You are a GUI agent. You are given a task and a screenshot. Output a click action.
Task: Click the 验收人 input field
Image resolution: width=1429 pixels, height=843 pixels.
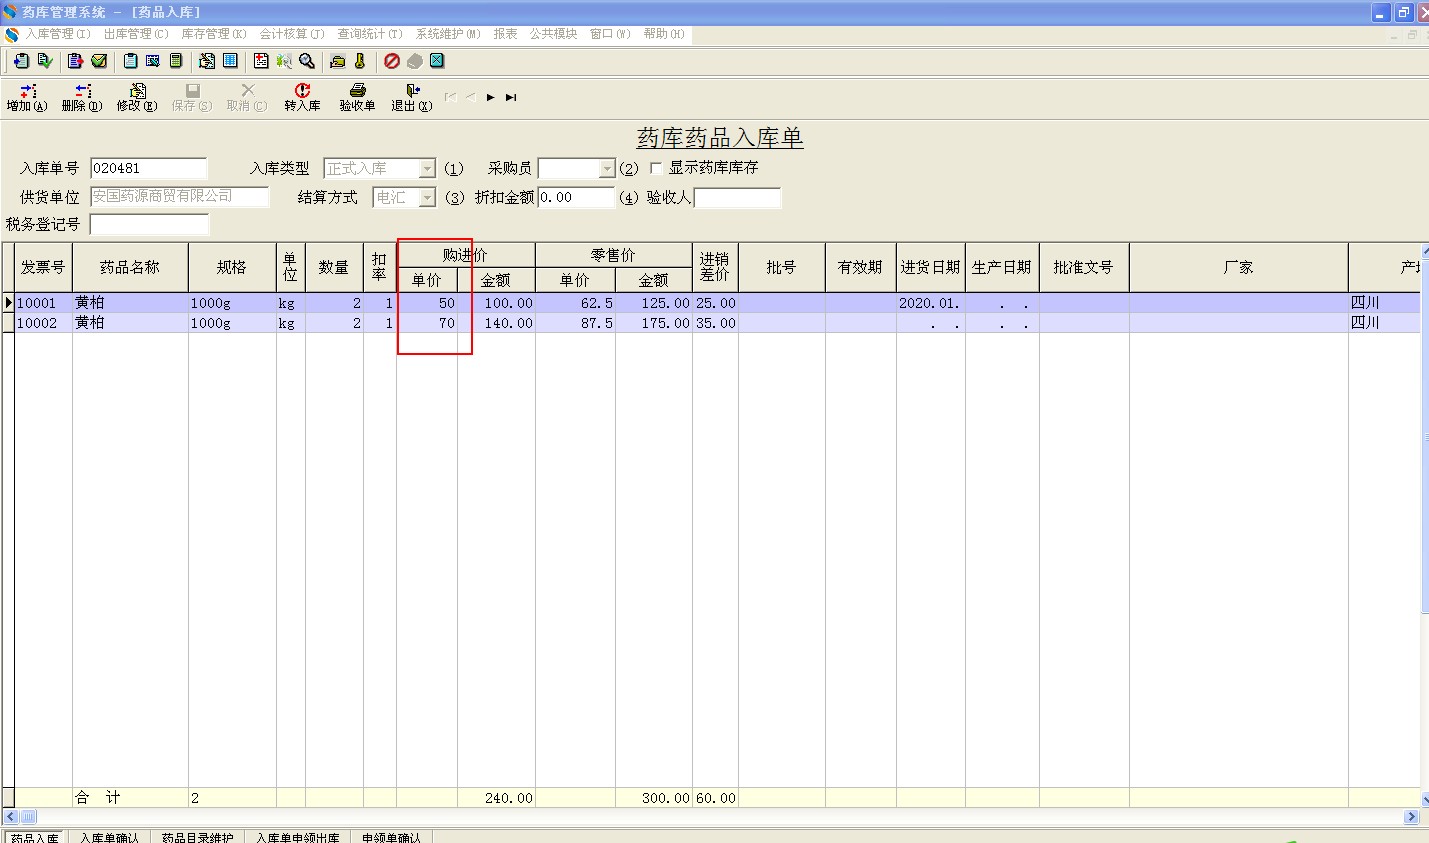pos(737,197)
